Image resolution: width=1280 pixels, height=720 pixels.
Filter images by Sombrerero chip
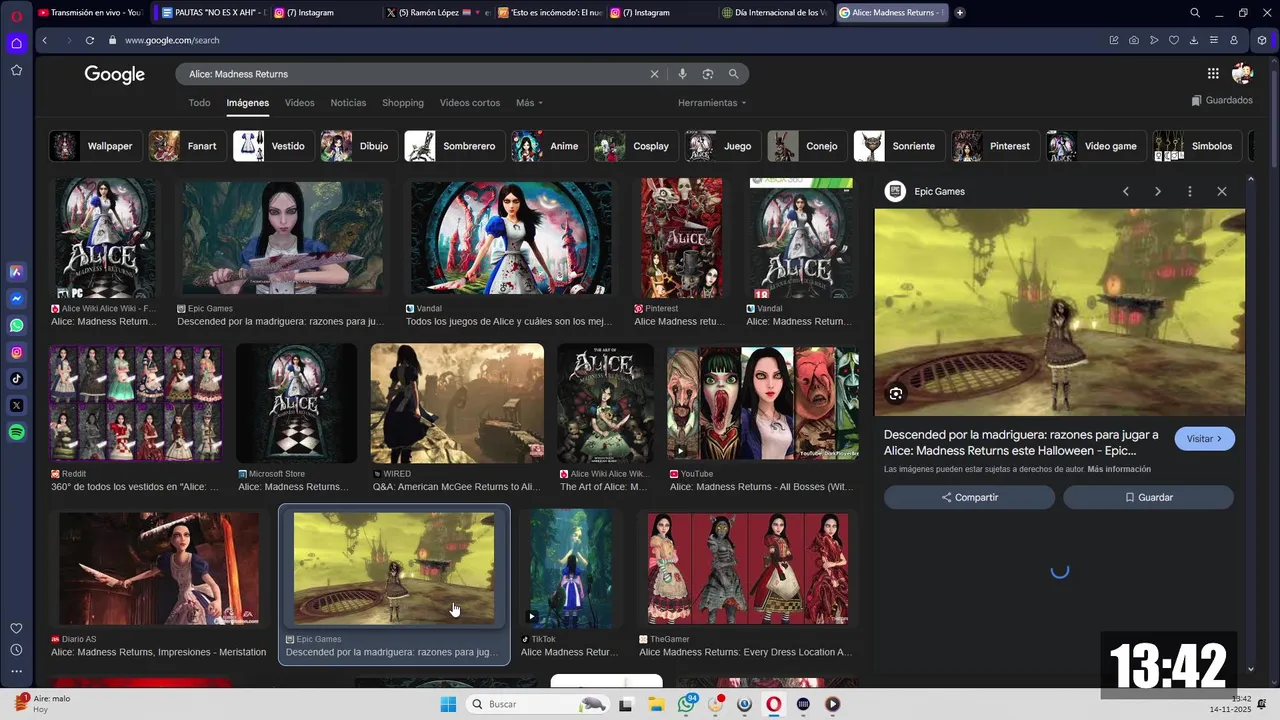(x=453, y=146)
